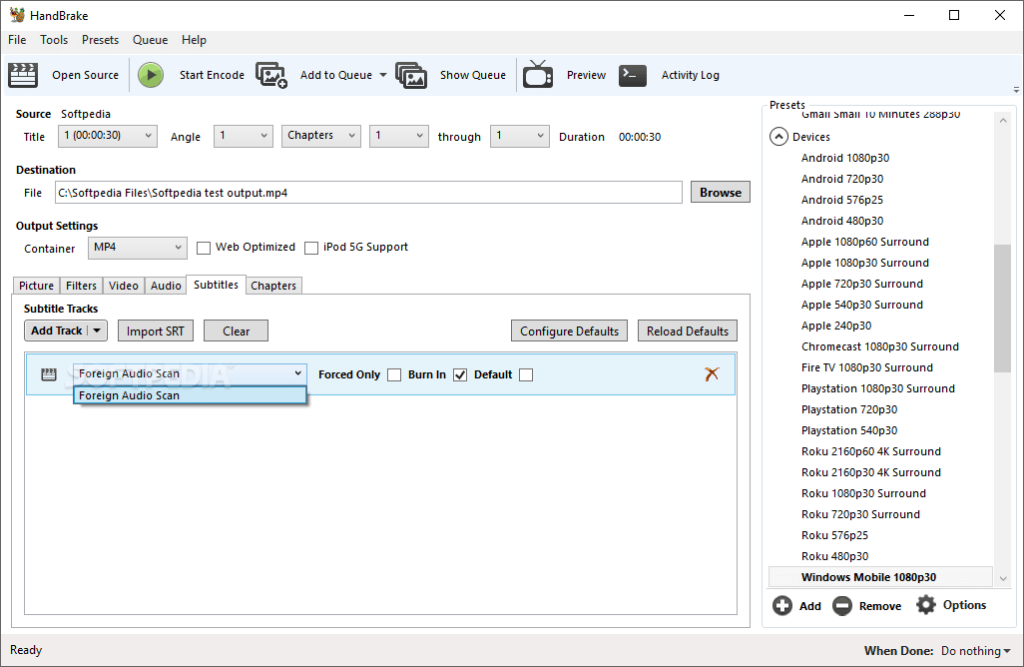Switch to the Audio tab
Screen dimensions: 1024x667
166,285
